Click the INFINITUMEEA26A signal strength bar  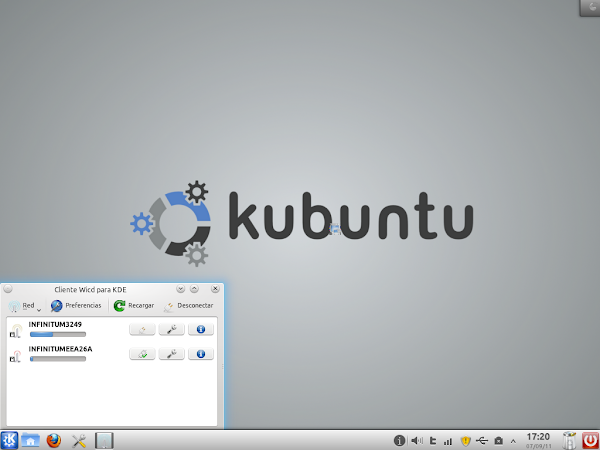pyautogui.click(x=58, y=359)
